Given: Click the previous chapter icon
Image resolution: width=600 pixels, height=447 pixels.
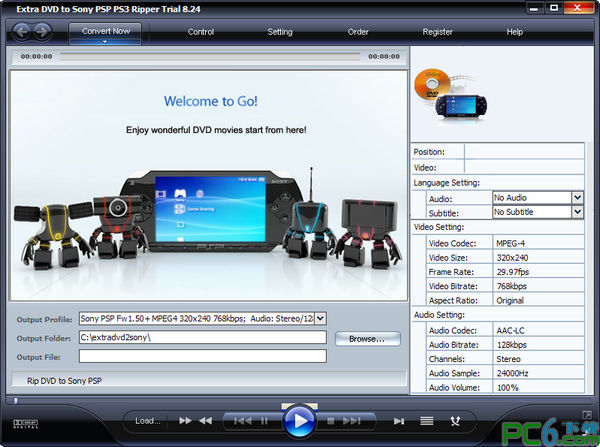Looking at the screenshot, I should coord(242,421).
